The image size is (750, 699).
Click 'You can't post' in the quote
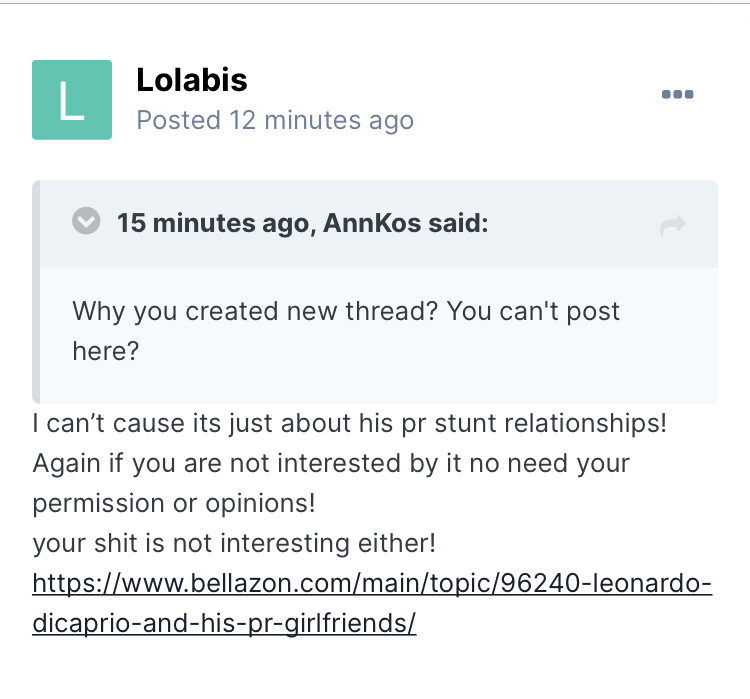coord(533,310)
